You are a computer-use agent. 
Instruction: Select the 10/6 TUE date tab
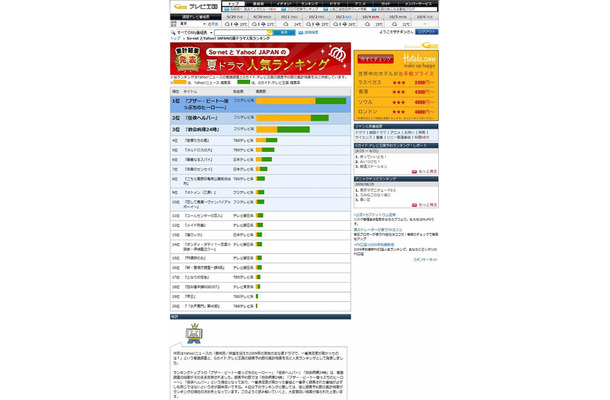point(424,17)
